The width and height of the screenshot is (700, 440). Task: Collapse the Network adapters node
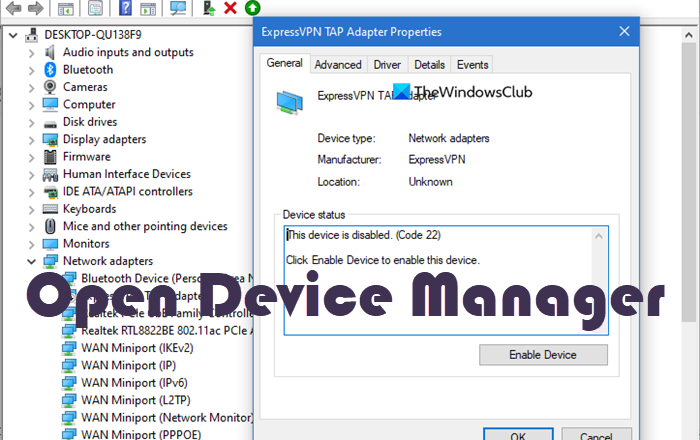[x=31, y=262]
